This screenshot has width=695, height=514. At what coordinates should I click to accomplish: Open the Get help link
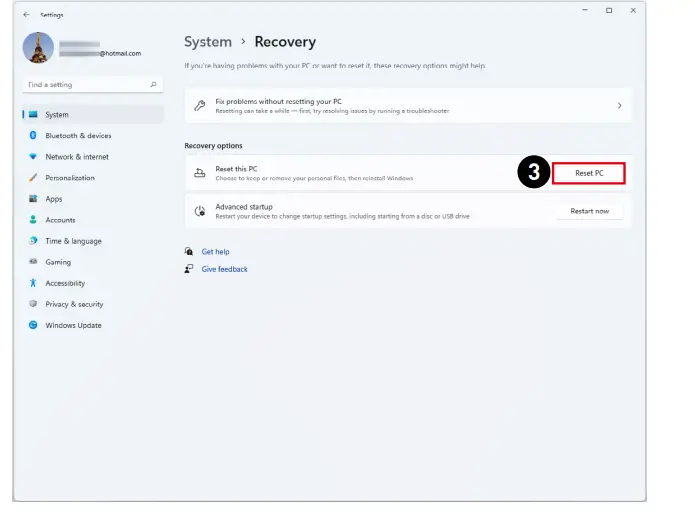(215, 252)
